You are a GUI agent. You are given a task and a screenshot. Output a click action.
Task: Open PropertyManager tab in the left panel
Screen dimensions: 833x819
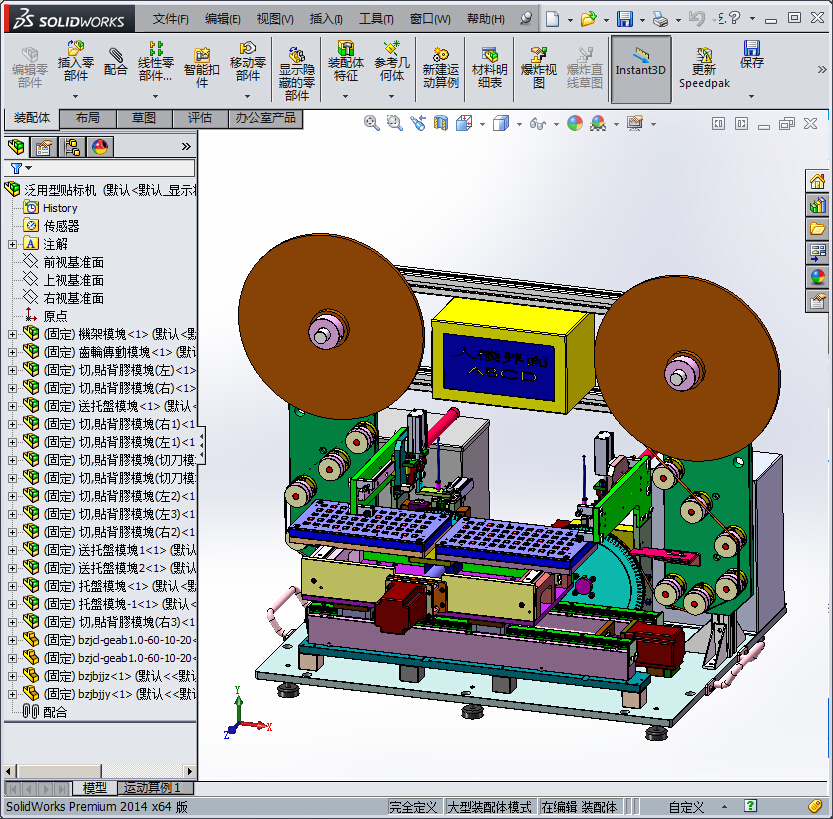pos(44,147)
